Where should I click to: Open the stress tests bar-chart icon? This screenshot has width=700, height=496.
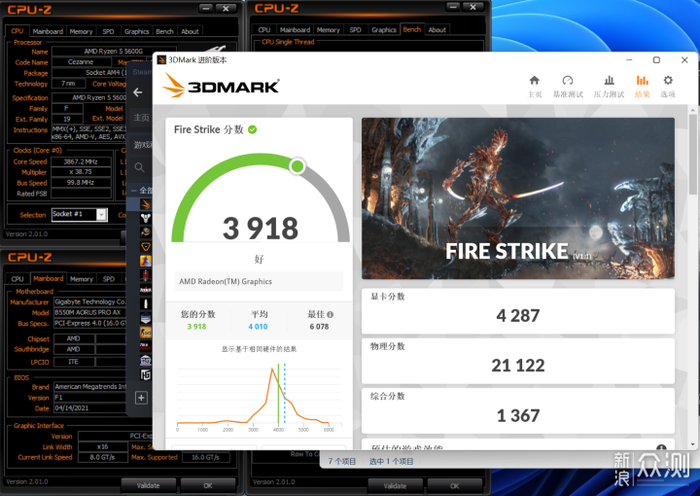click(609, 80)
